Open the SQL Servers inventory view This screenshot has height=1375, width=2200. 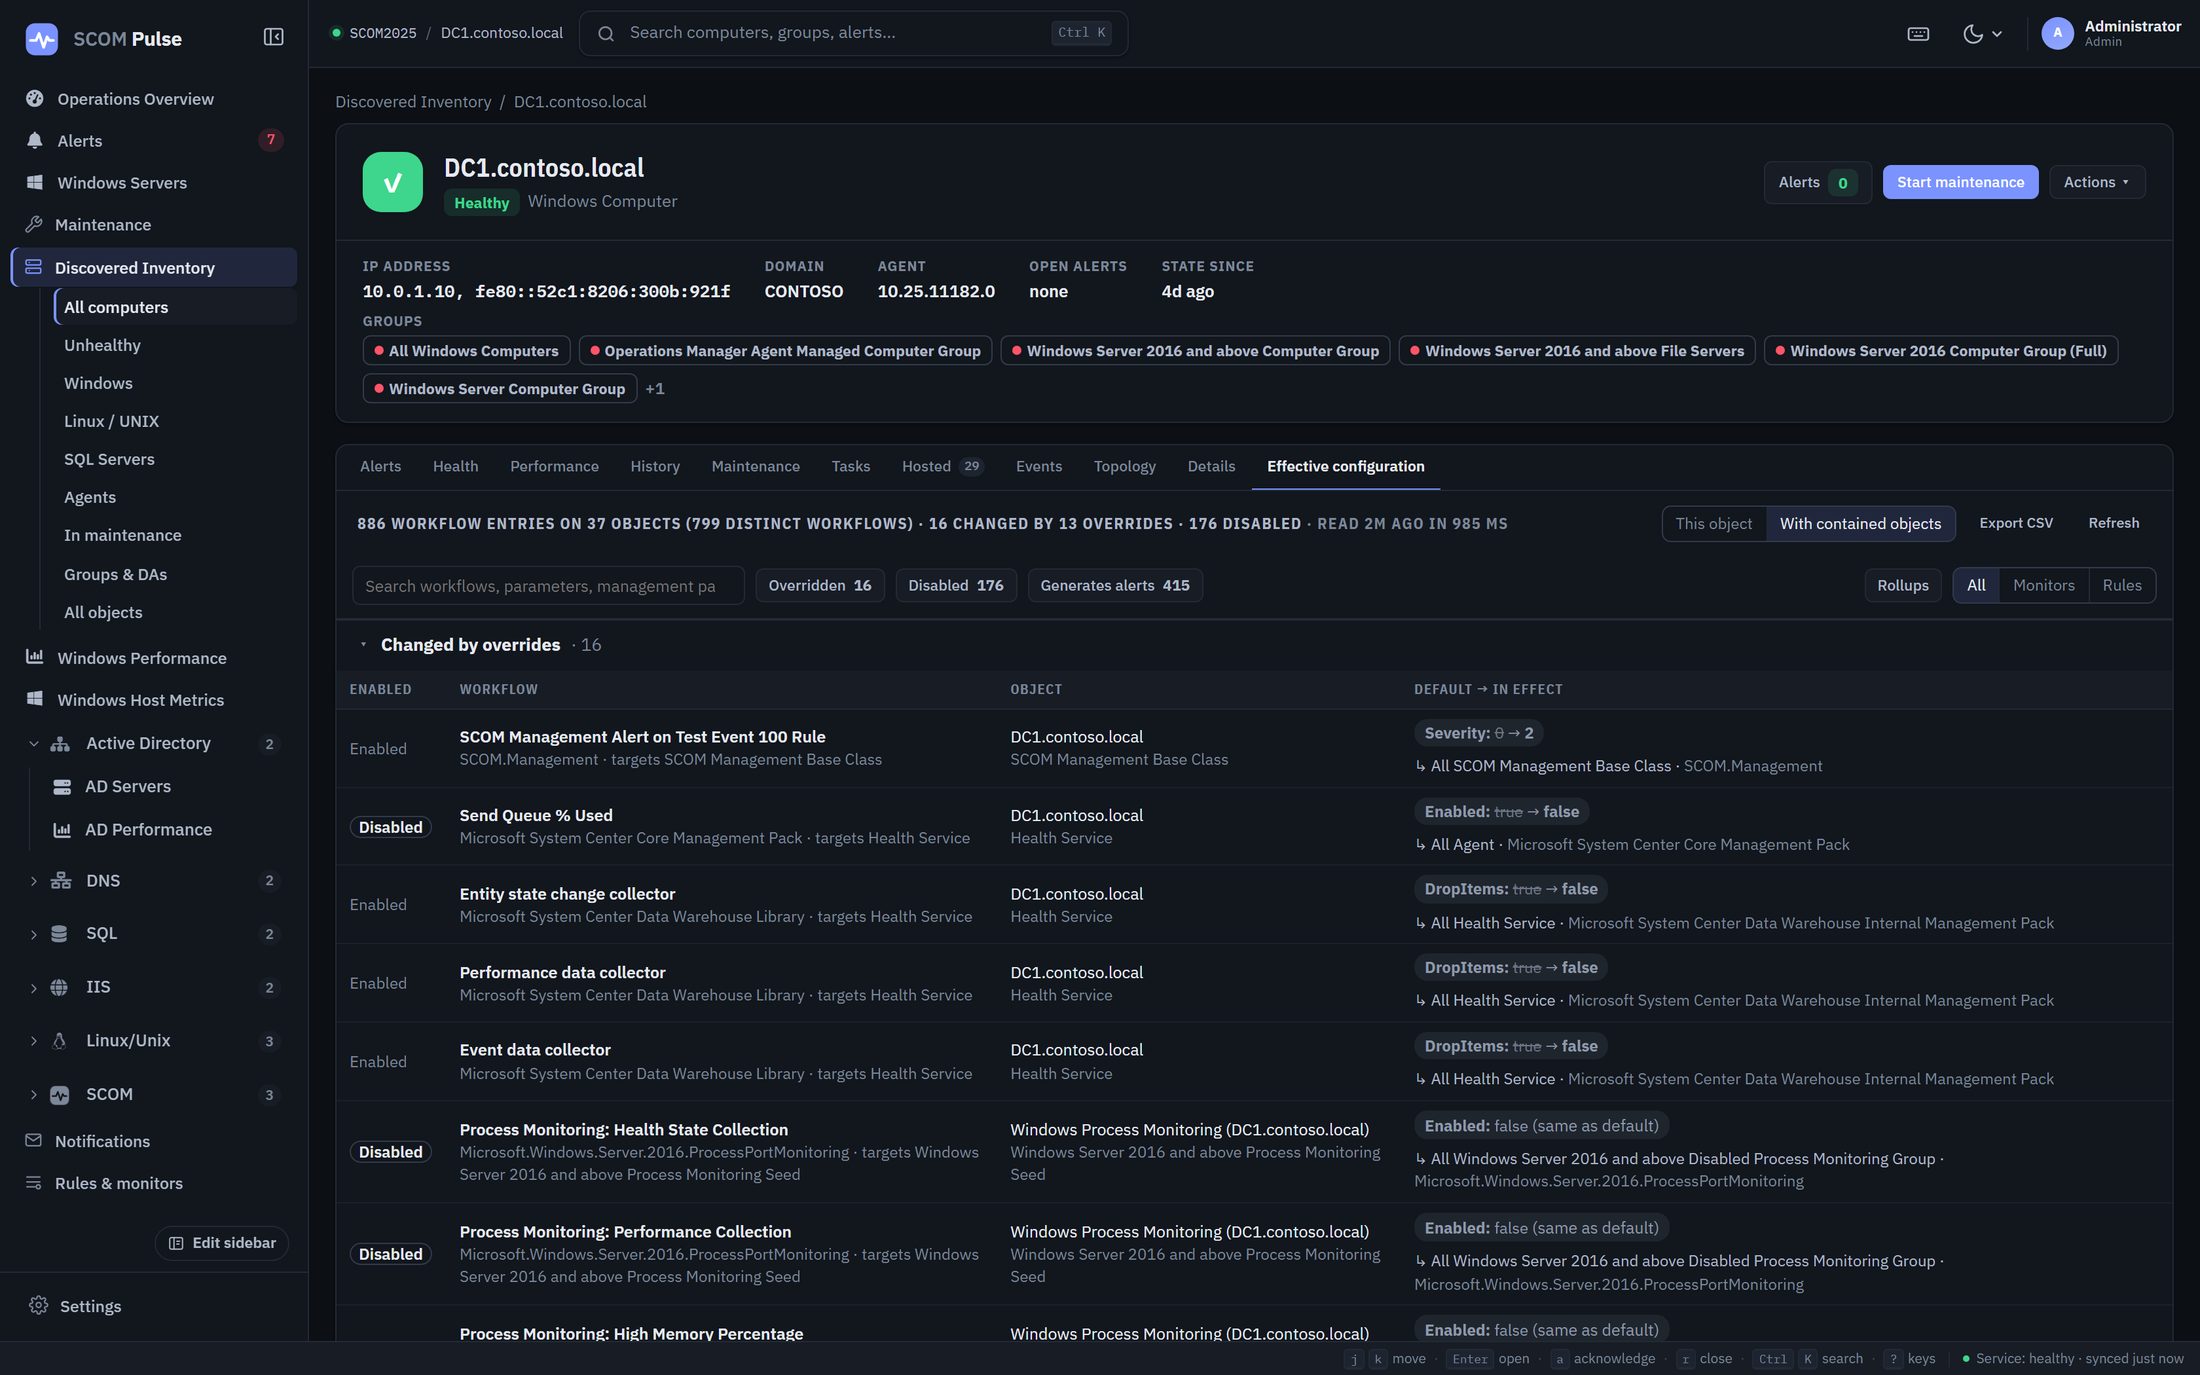pos(109,459)
